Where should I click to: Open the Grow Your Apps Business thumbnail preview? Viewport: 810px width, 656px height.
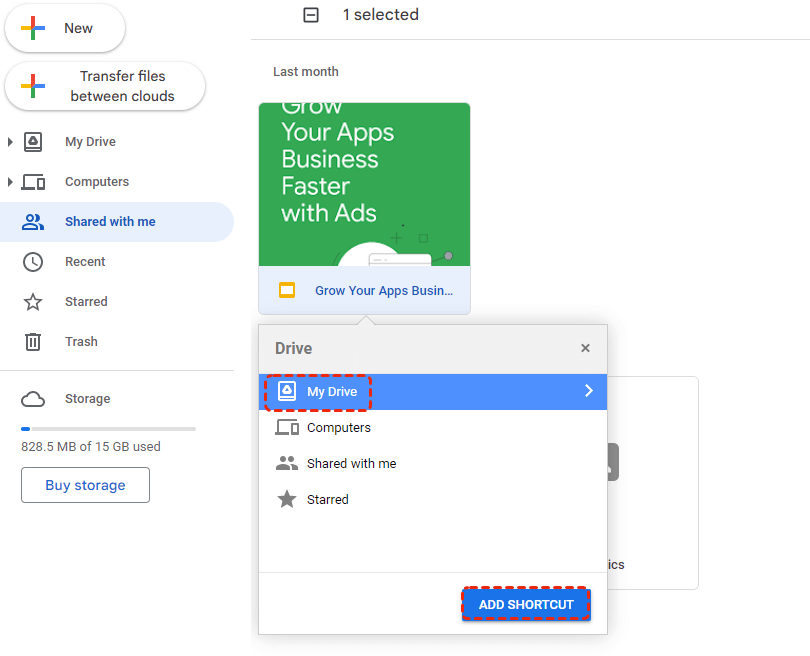coord(365,184)
